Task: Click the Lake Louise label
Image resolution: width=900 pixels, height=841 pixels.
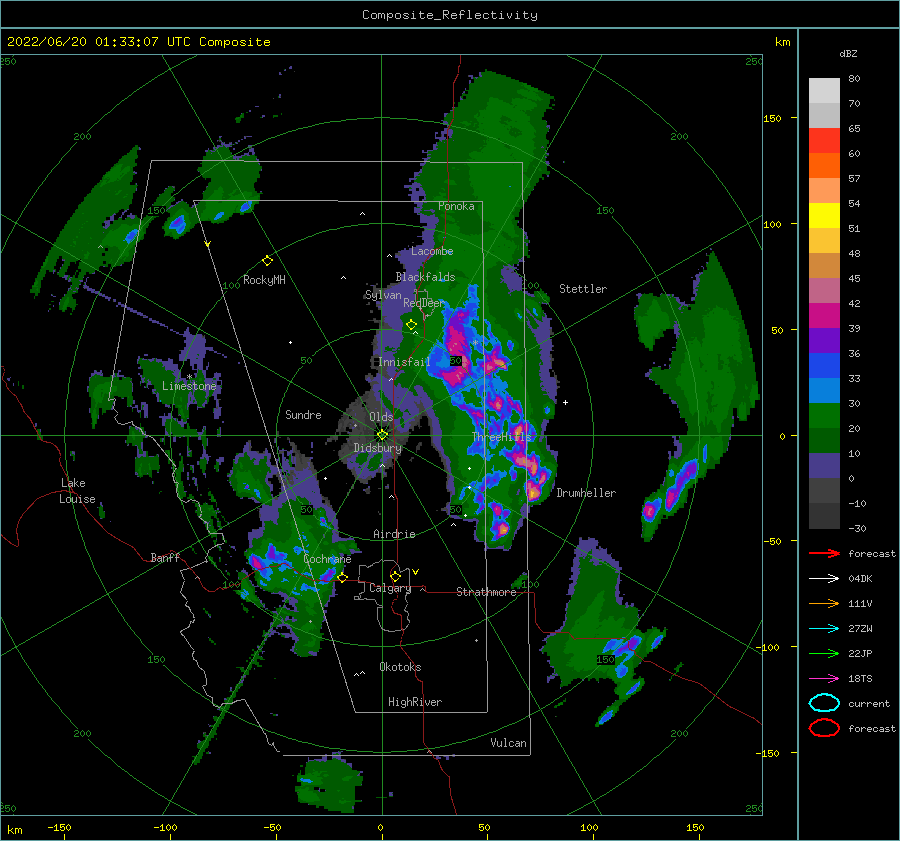Action: 77,491
